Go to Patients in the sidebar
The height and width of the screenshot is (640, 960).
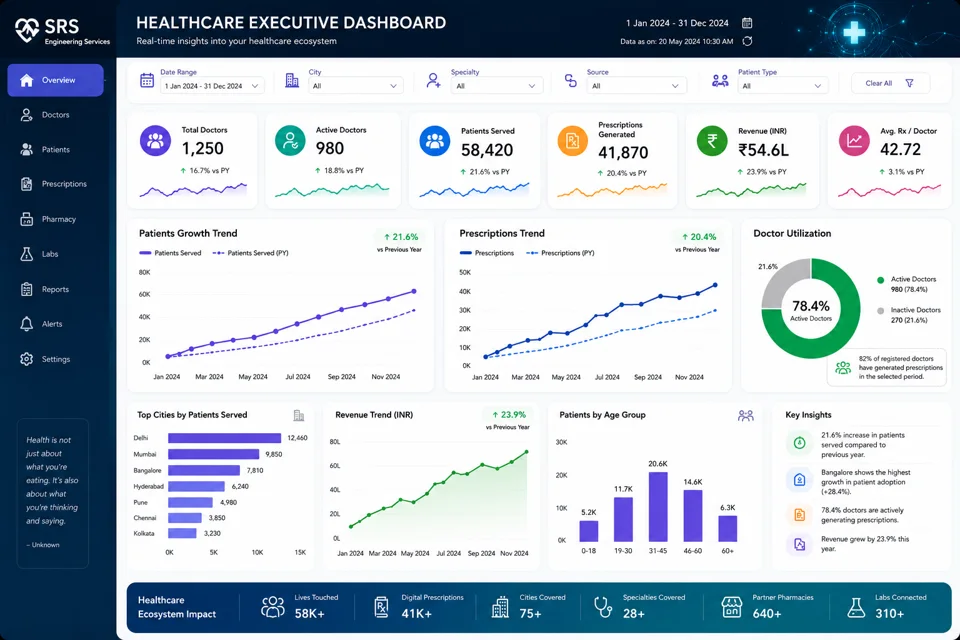click(x=55, y=149)
